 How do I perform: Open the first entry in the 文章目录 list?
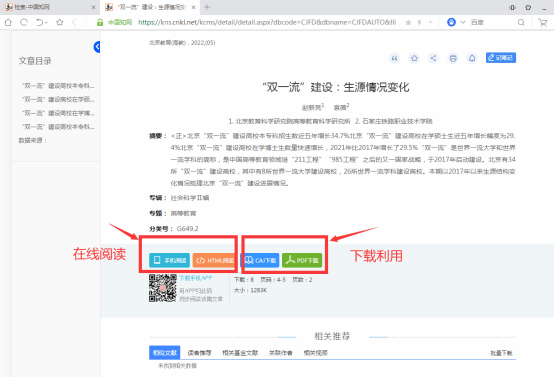point(58,86)
